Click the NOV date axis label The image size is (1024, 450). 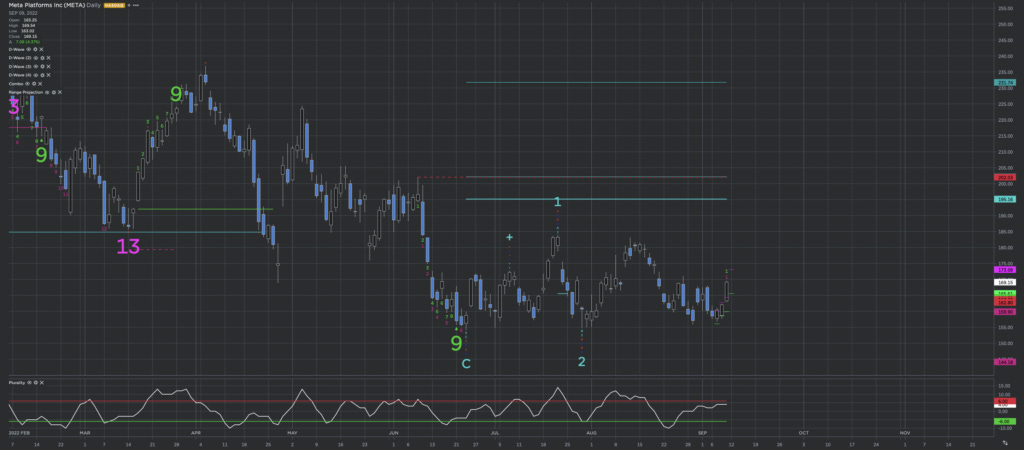point(904,432)
